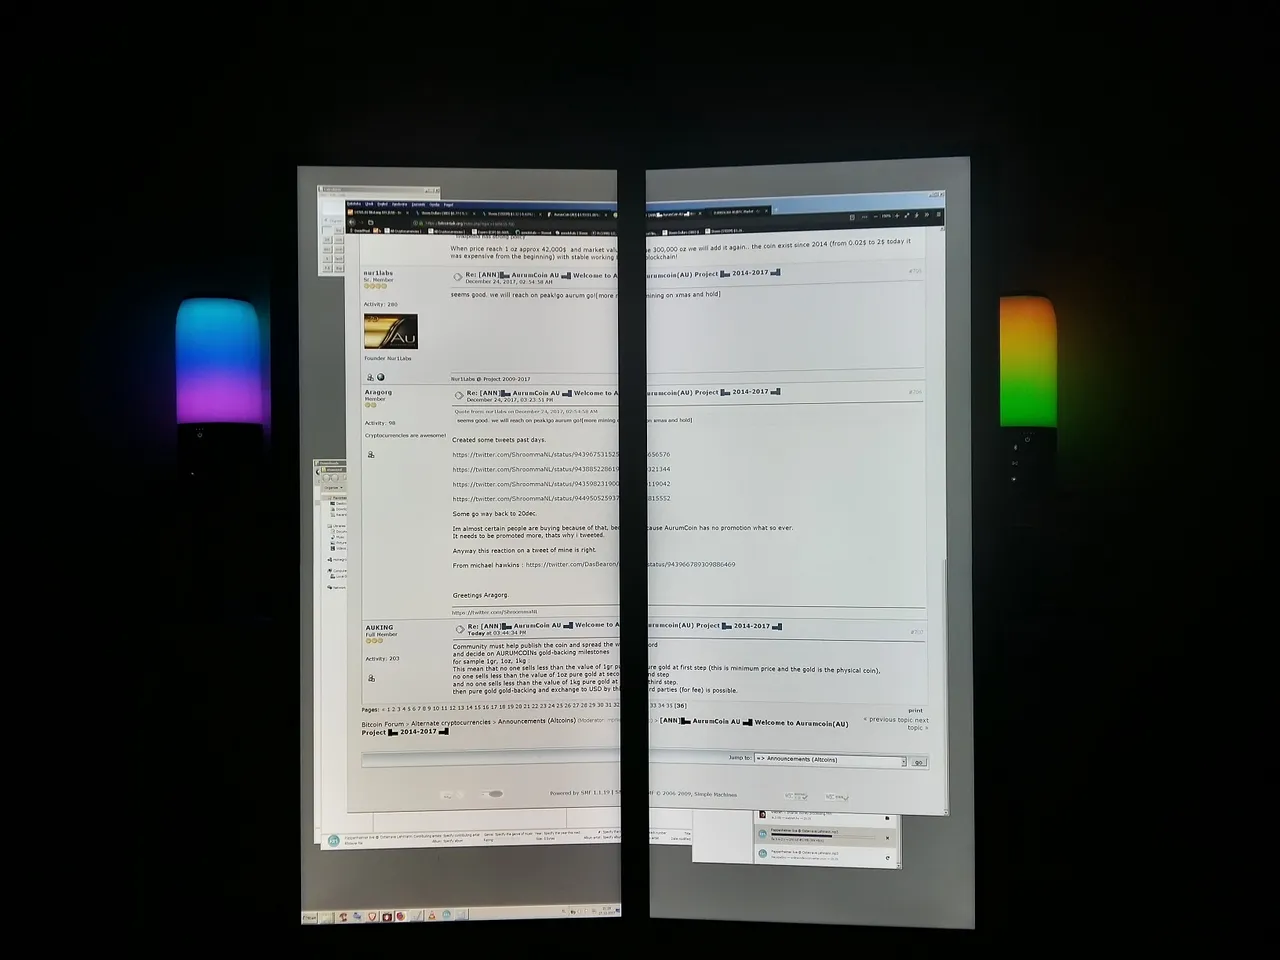The image size is (1280, 960).
Task: Open the VLC cone icon in taskbar
Action: (431, 915)
